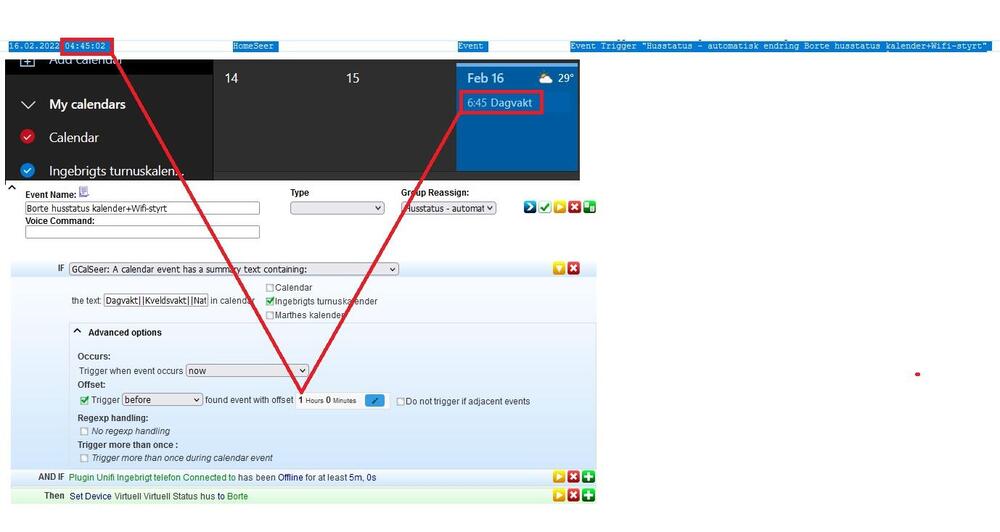The width and height of the screenshot is (1000, 532).
Task: Delete the Then action with red X
Action: pyautogui.click(x=573, y=496)
